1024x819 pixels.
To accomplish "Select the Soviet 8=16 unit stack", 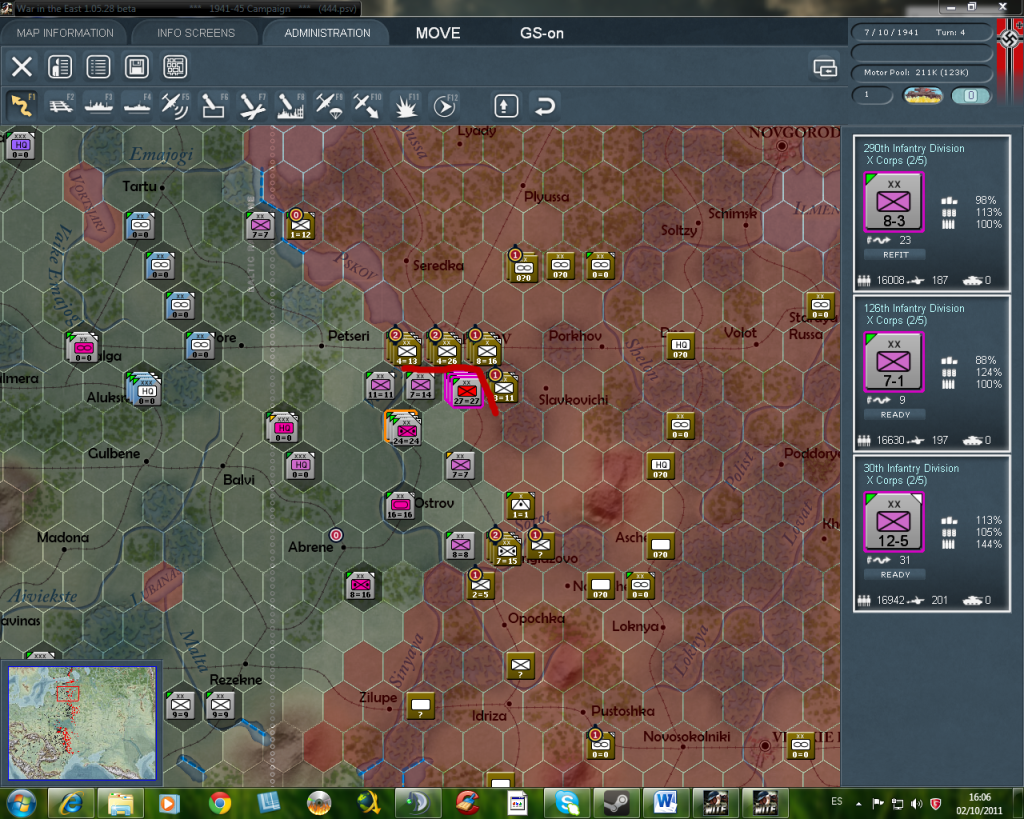I will coord(485,349).
